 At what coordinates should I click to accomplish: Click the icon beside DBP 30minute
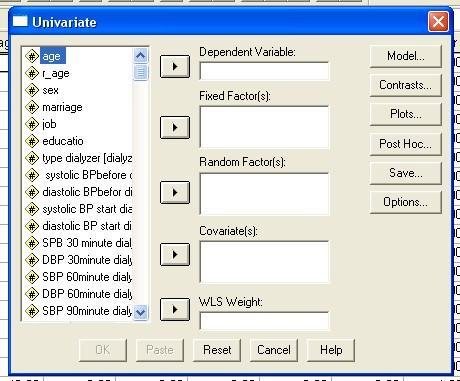coord(32,260)
